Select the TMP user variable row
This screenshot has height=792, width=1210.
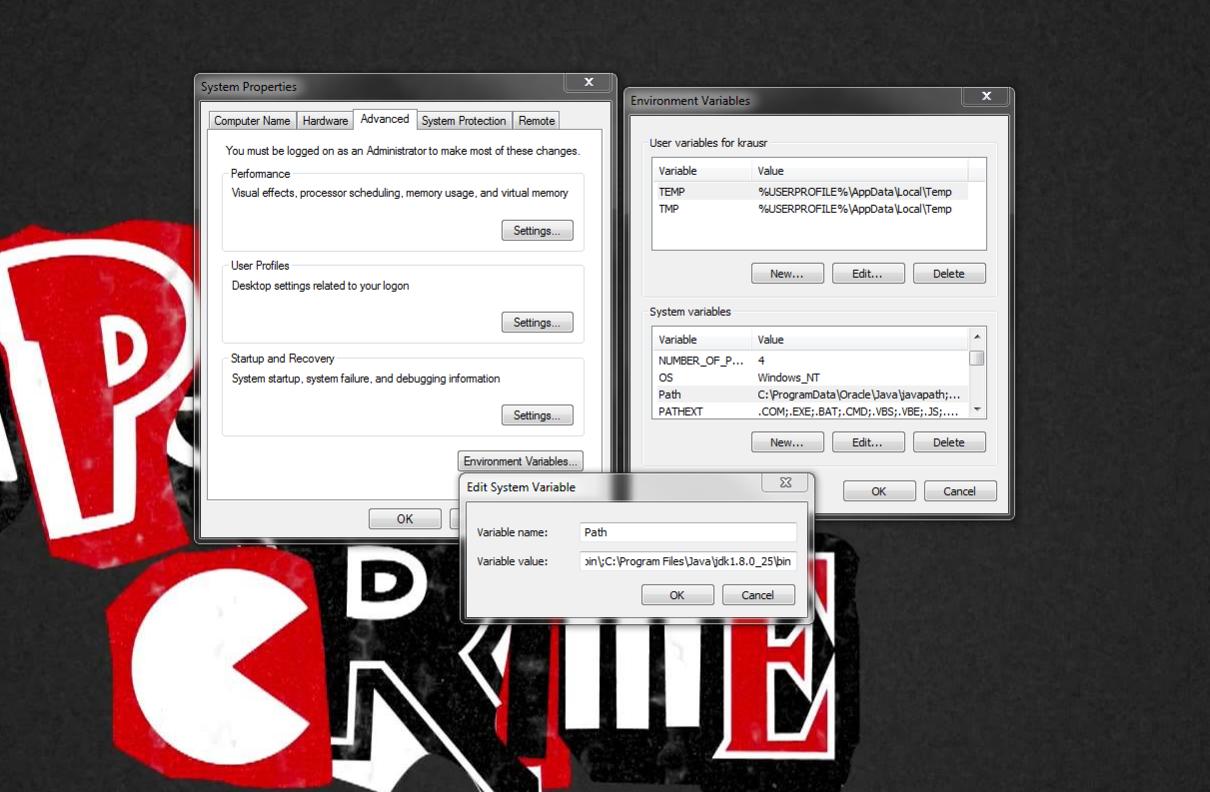click(x=810, y=209)
